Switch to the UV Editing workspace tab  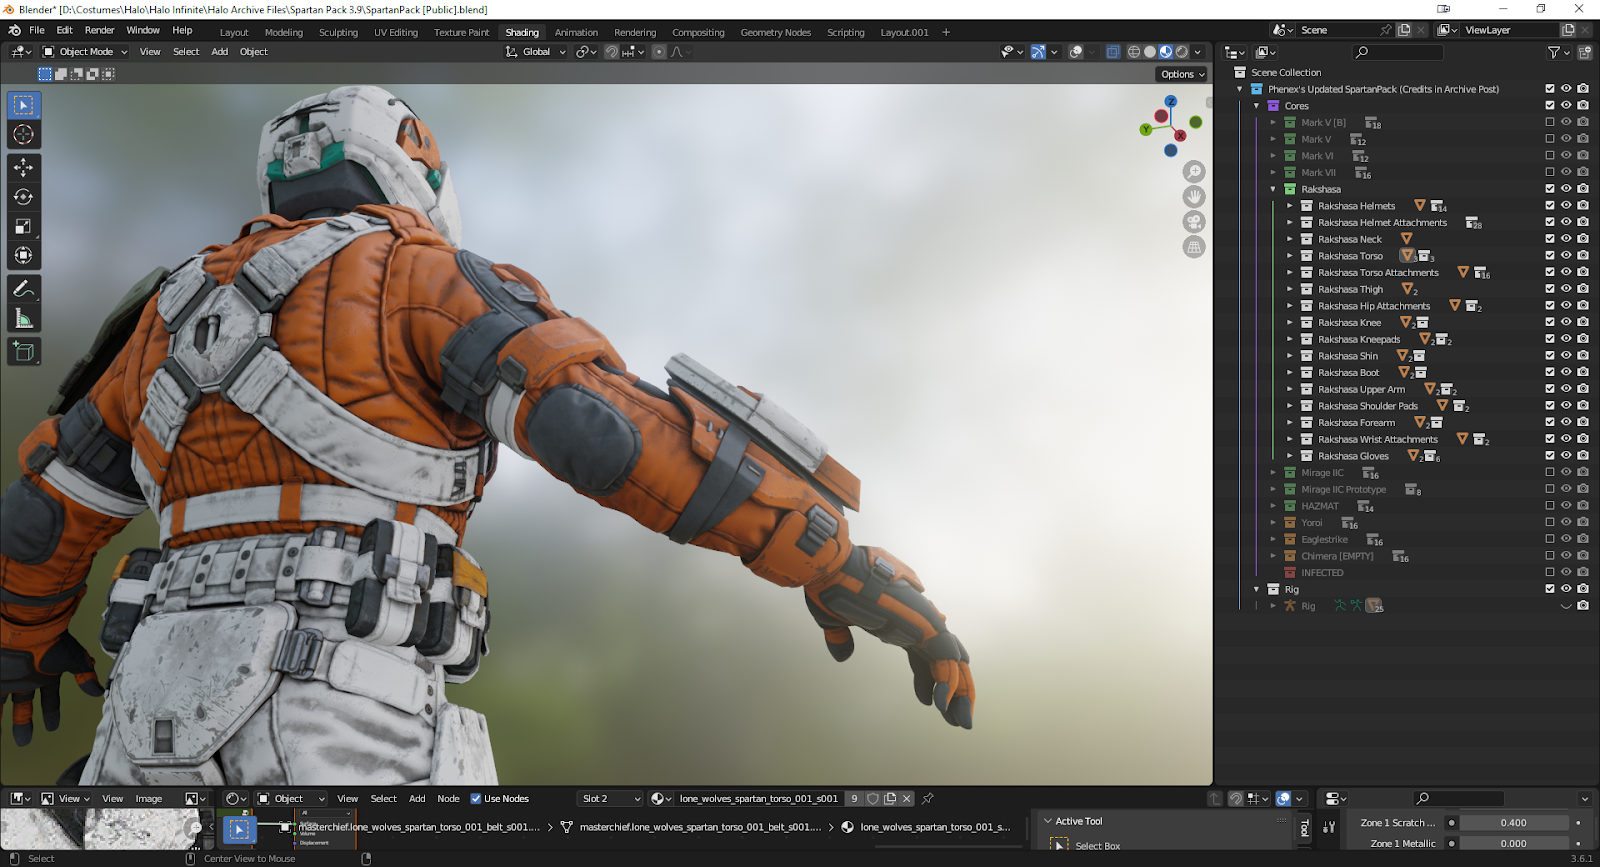(396, 32)
